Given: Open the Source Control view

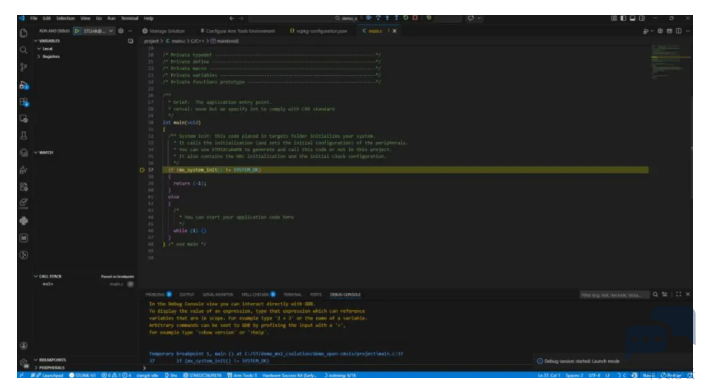Looking at the screenshot, I should point(24,67).
